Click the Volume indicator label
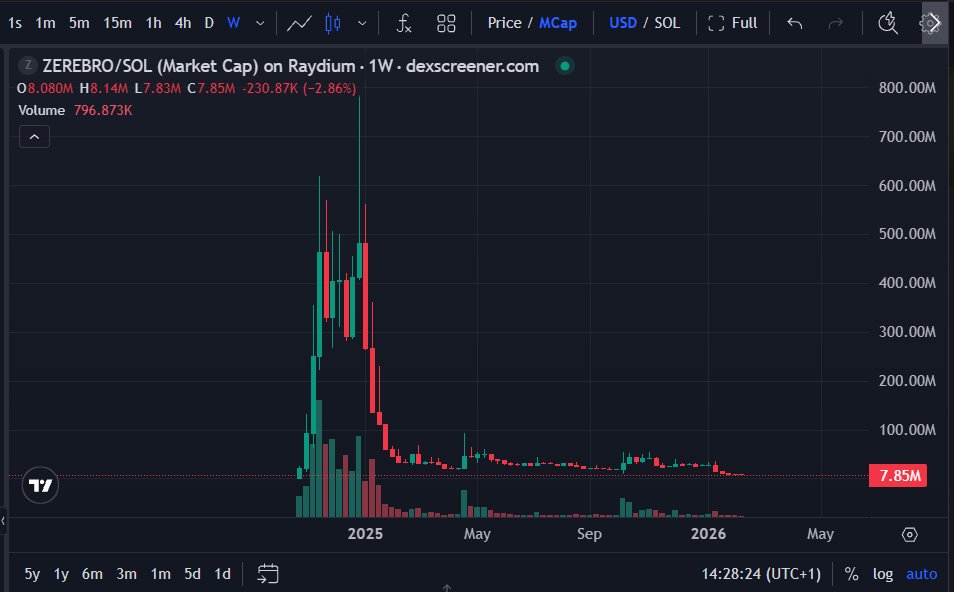The height and width of the screenshot is (592, 954). [x=41, y=110]
